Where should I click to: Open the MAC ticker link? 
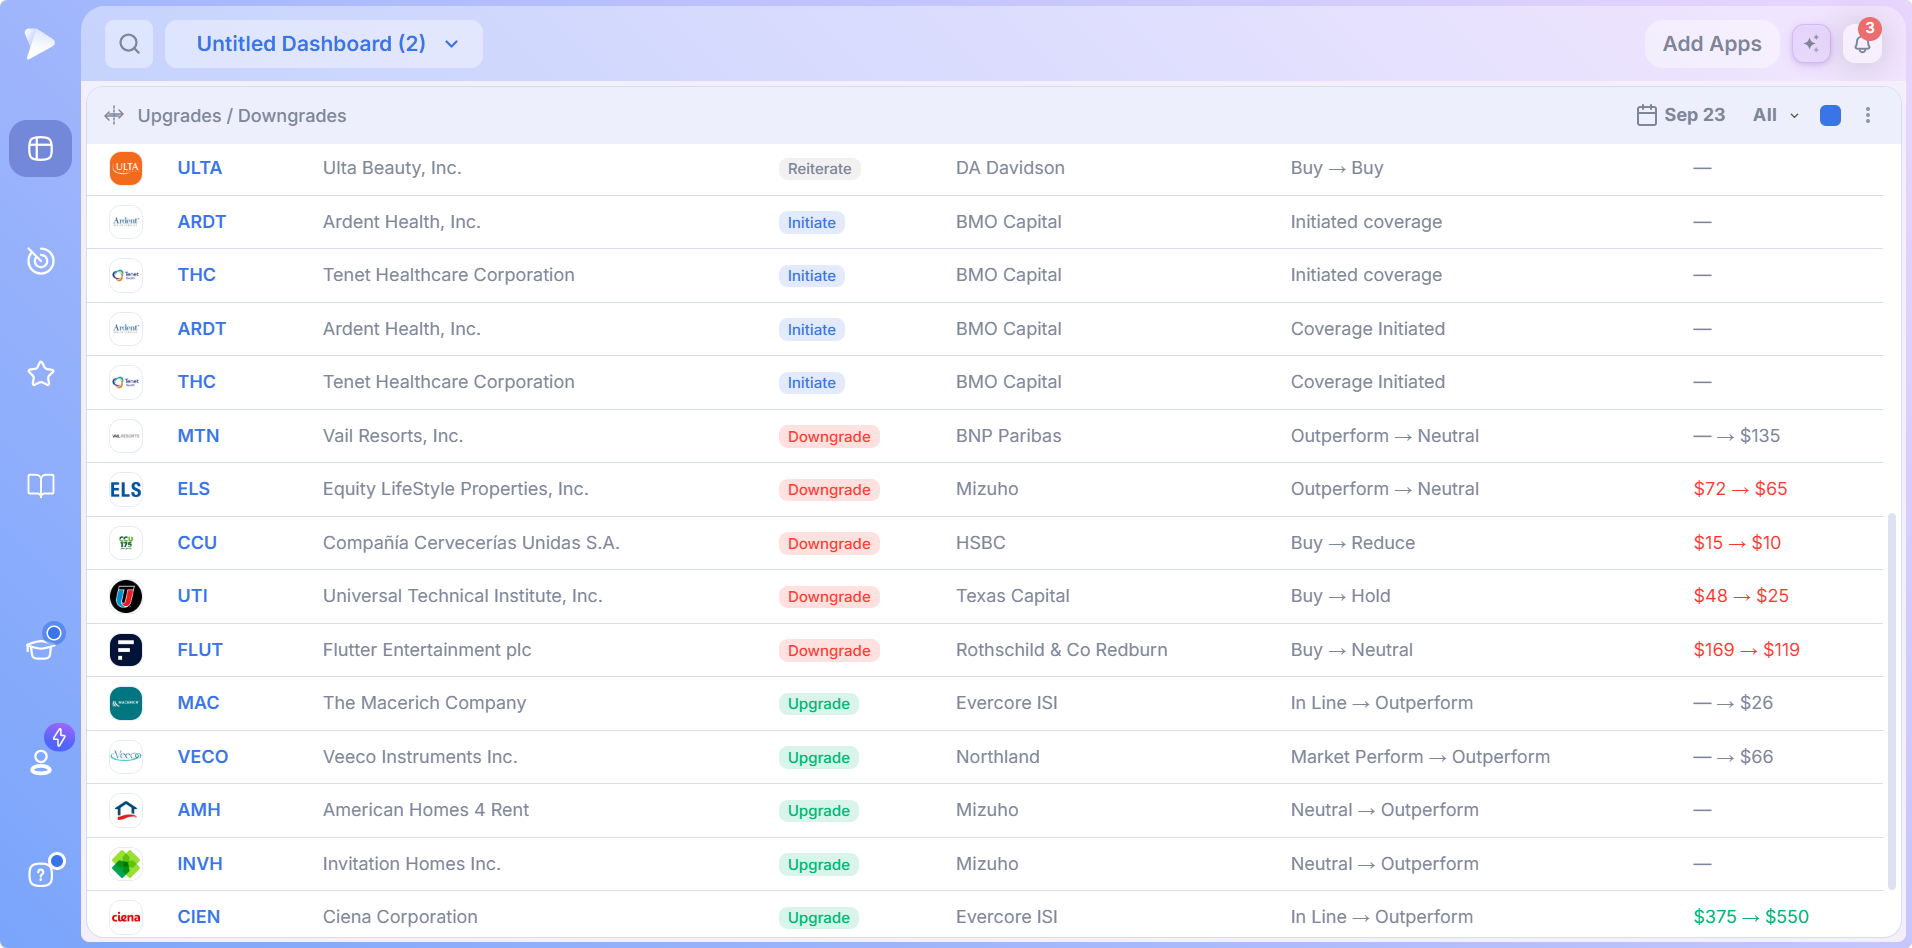coord(198,703)
